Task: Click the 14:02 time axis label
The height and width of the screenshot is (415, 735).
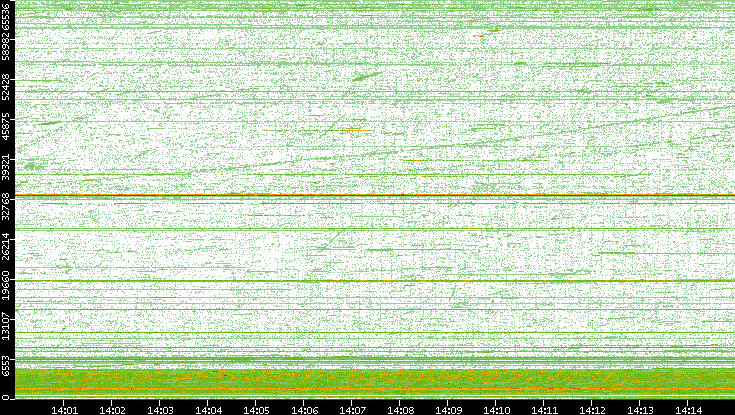Action: pos(112,410)
